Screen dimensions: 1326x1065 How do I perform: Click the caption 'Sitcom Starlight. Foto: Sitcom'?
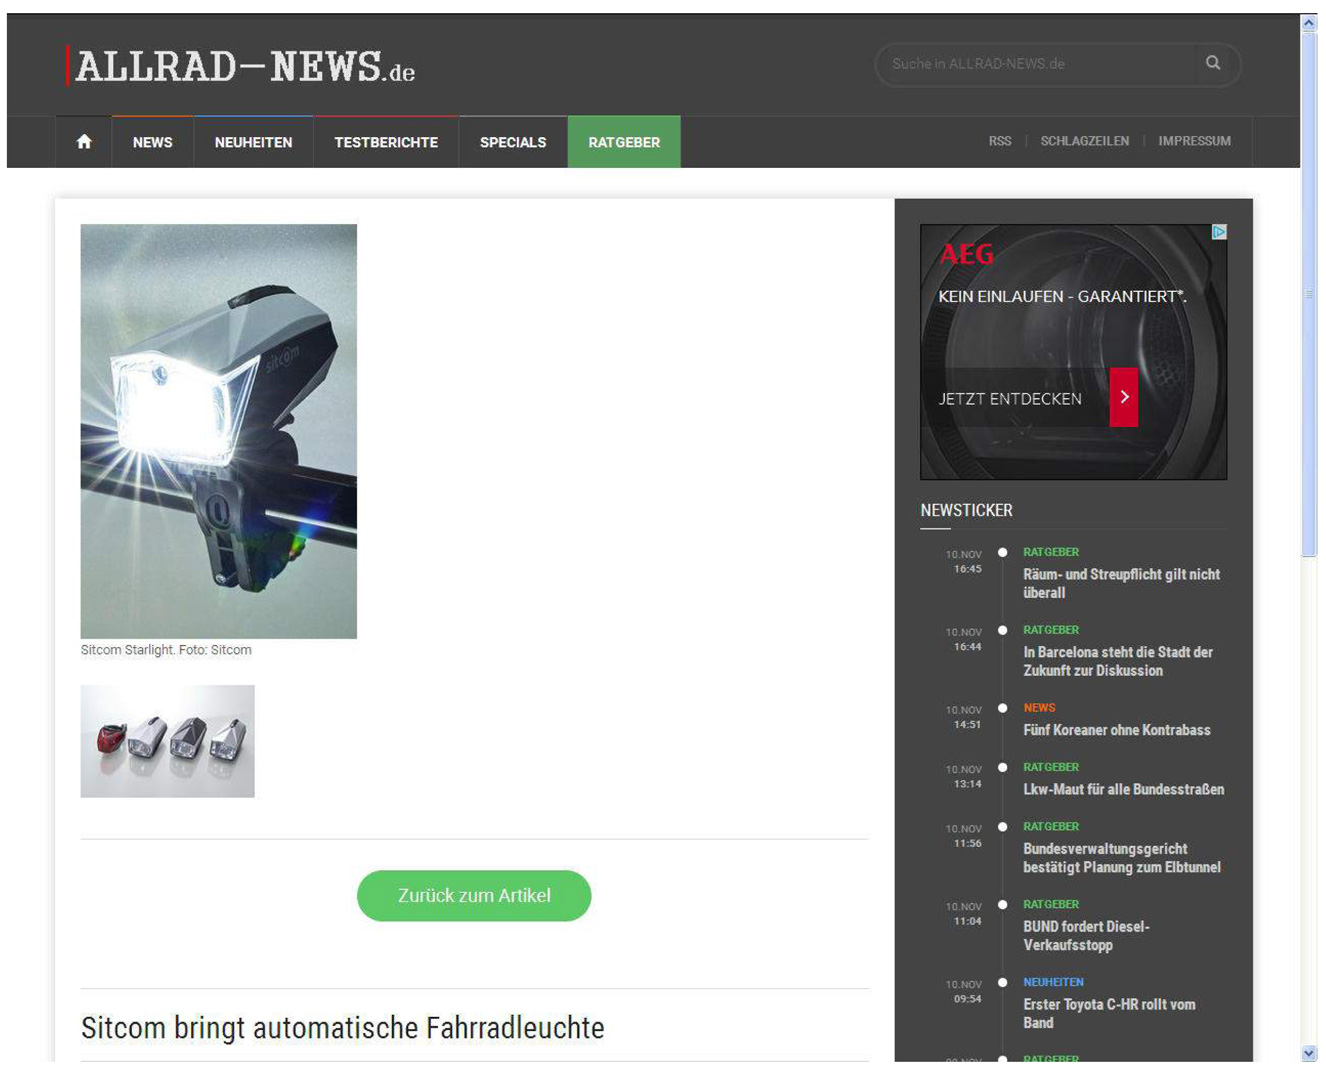(166, 650)
